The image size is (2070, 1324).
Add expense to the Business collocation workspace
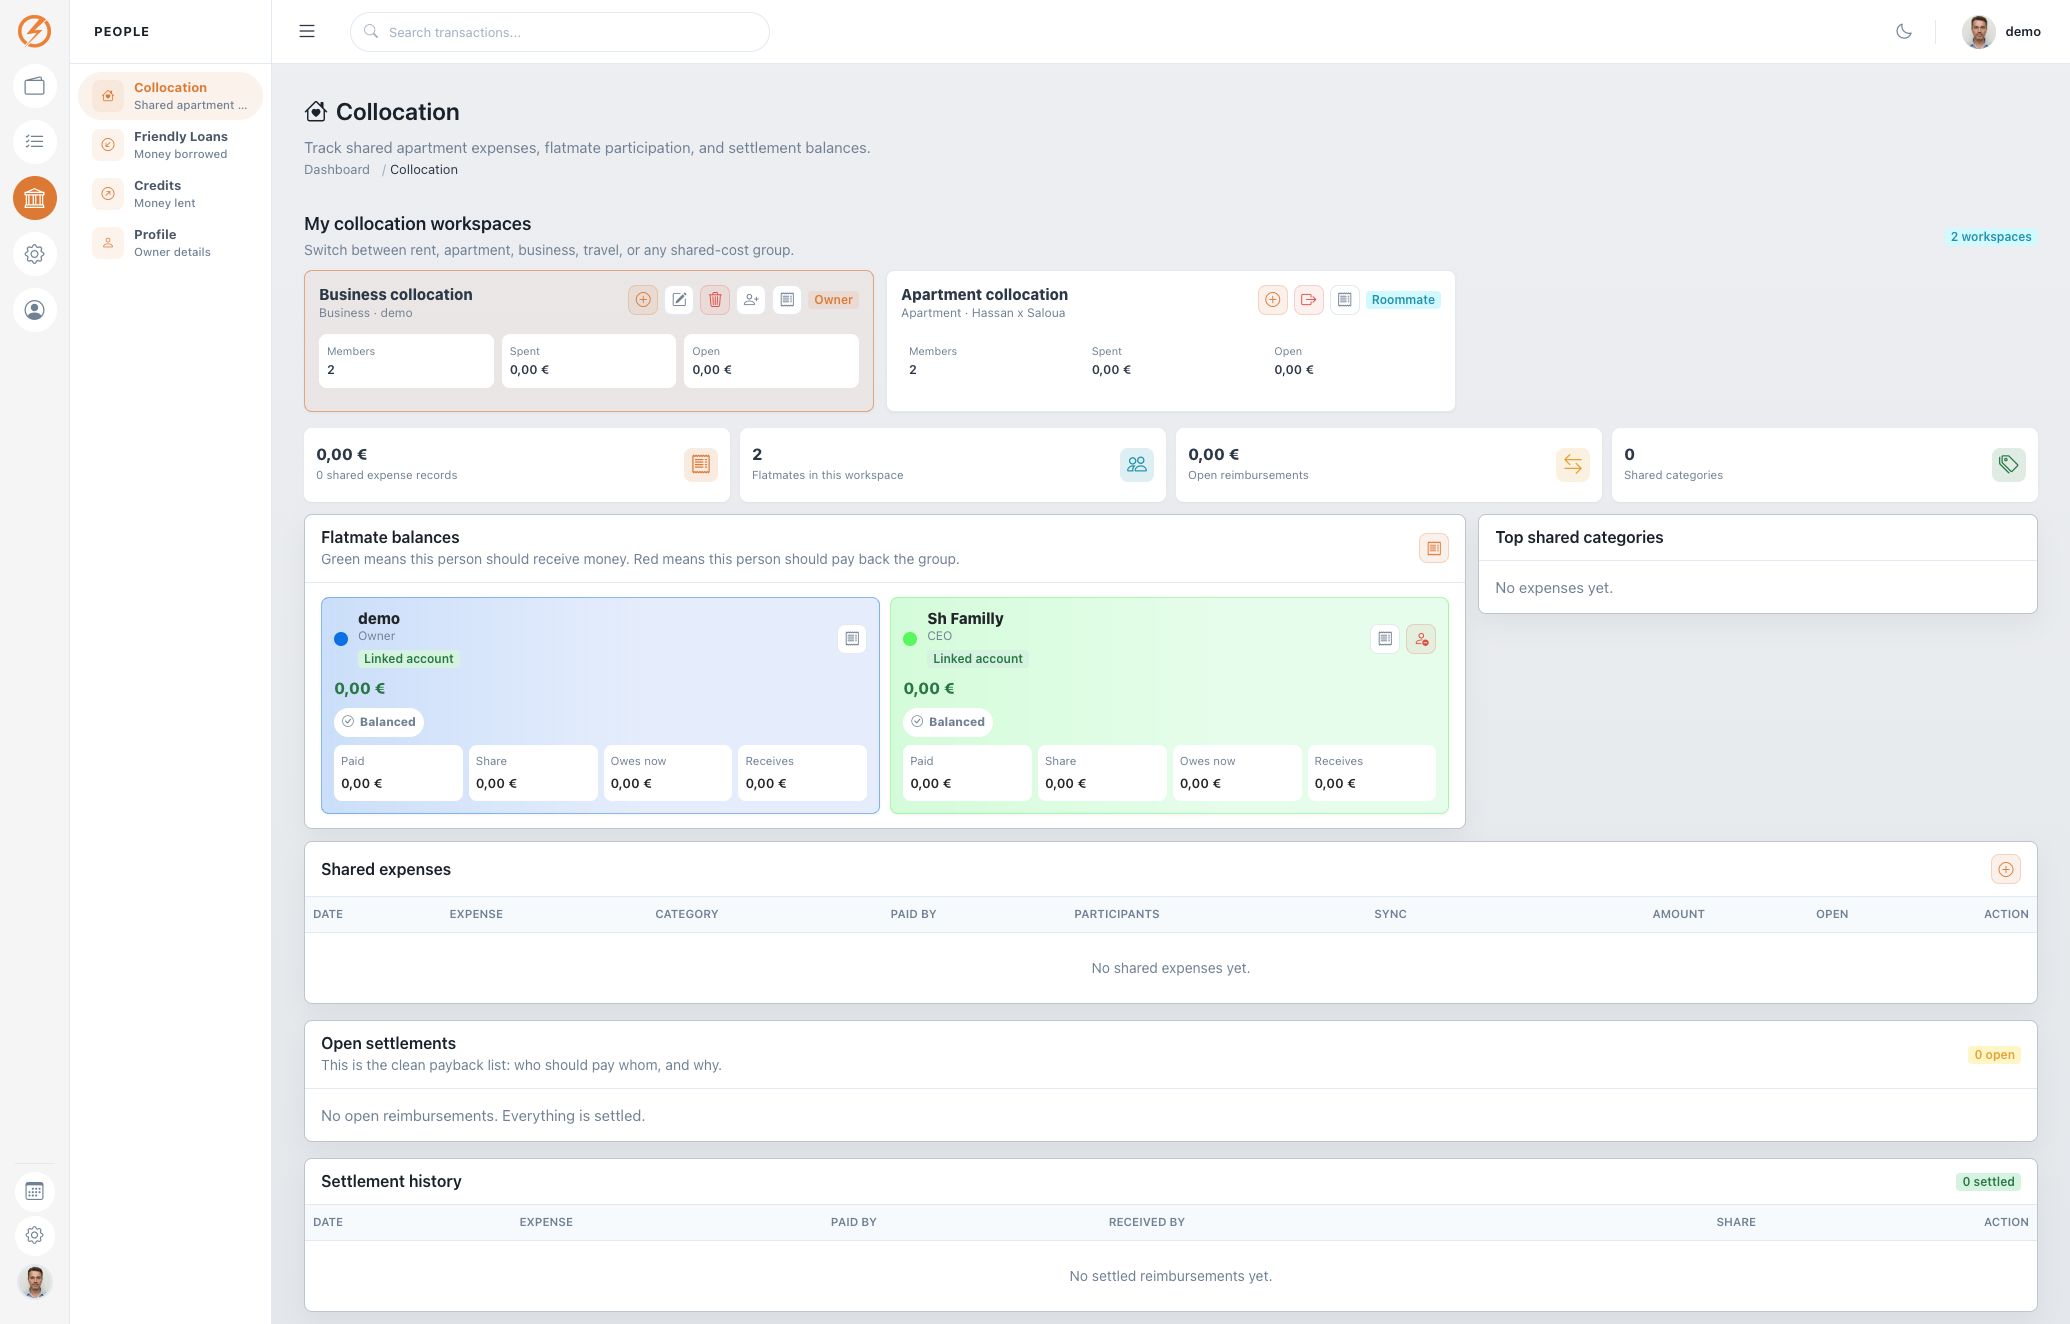tap(643, 299)
